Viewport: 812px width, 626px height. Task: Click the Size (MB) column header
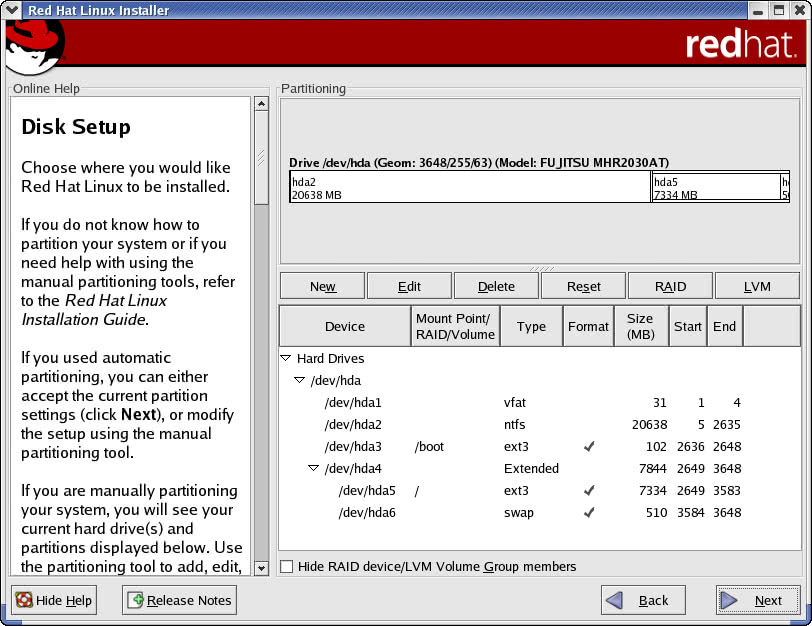tap(641, 326)
